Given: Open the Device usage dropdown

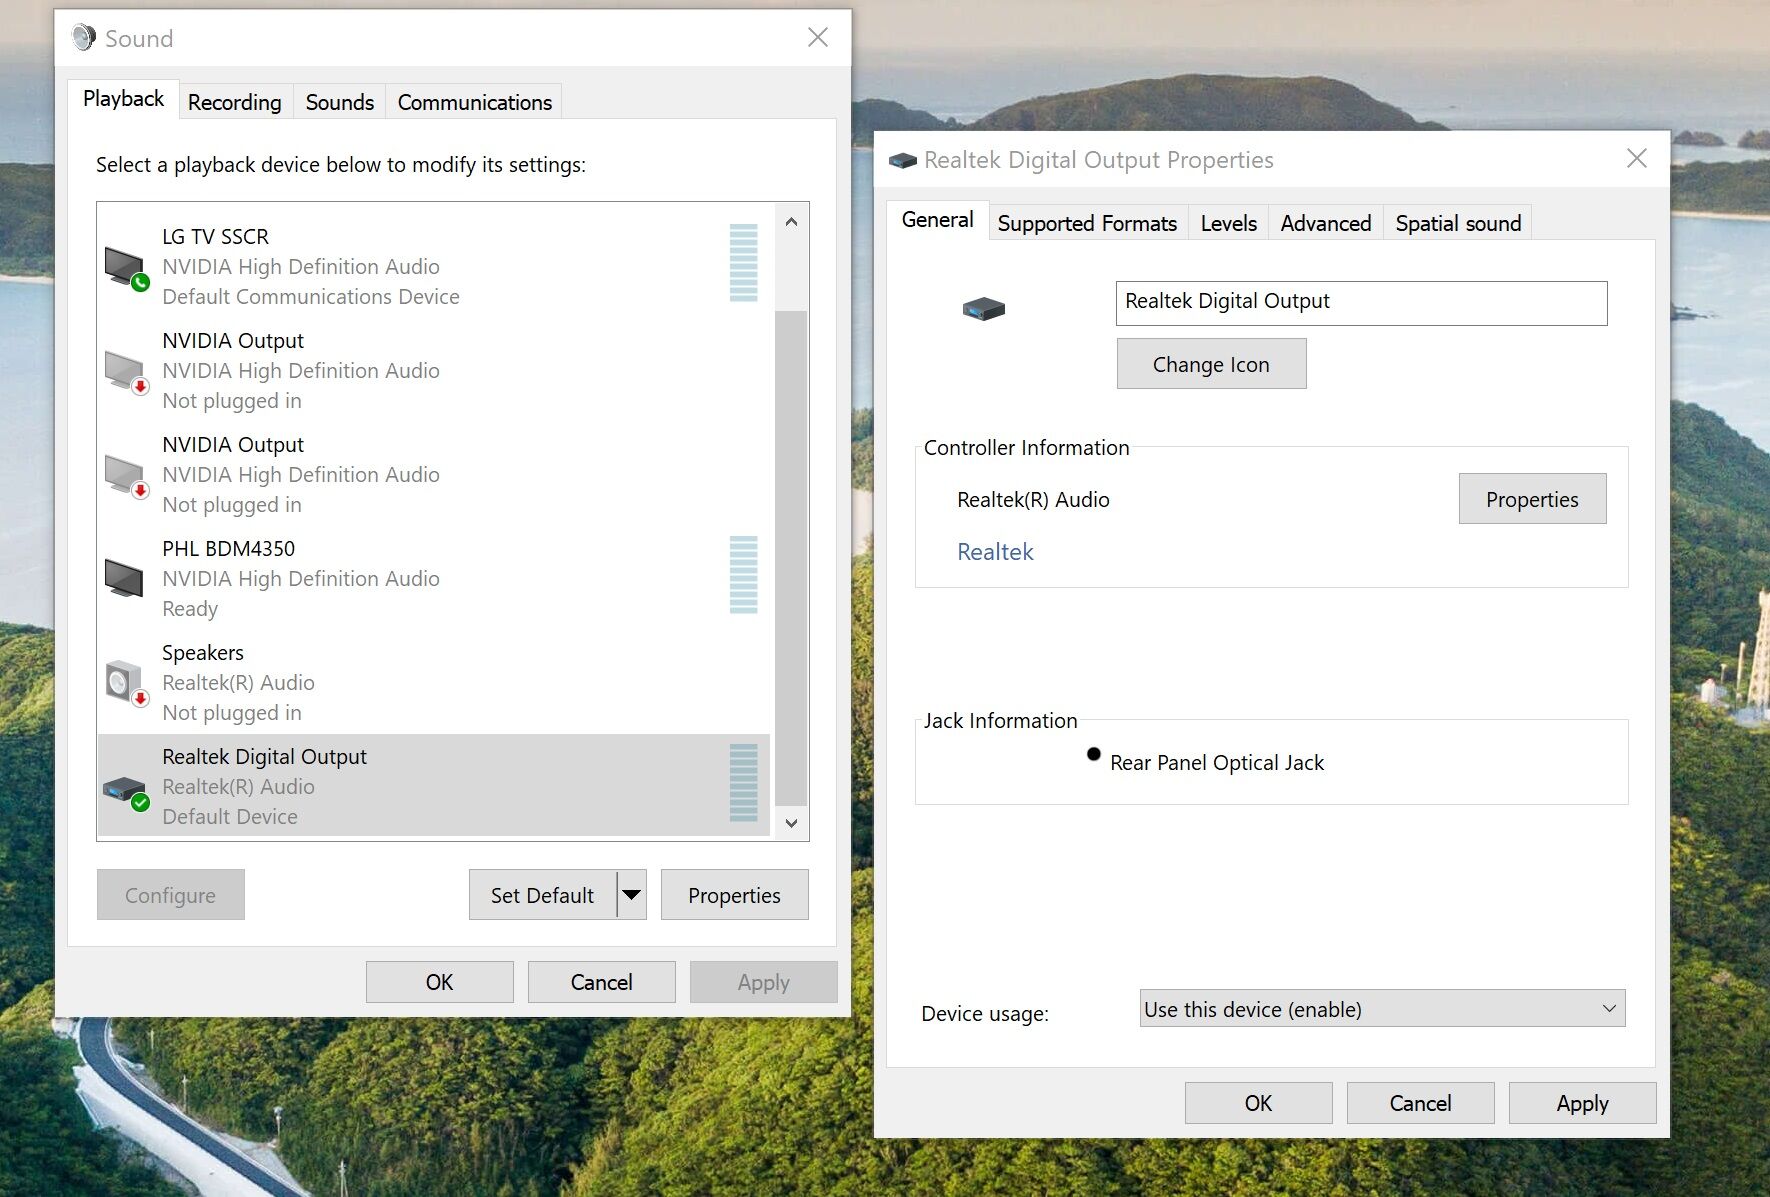Looking at the screenshot, I should coord(1382,1009).
